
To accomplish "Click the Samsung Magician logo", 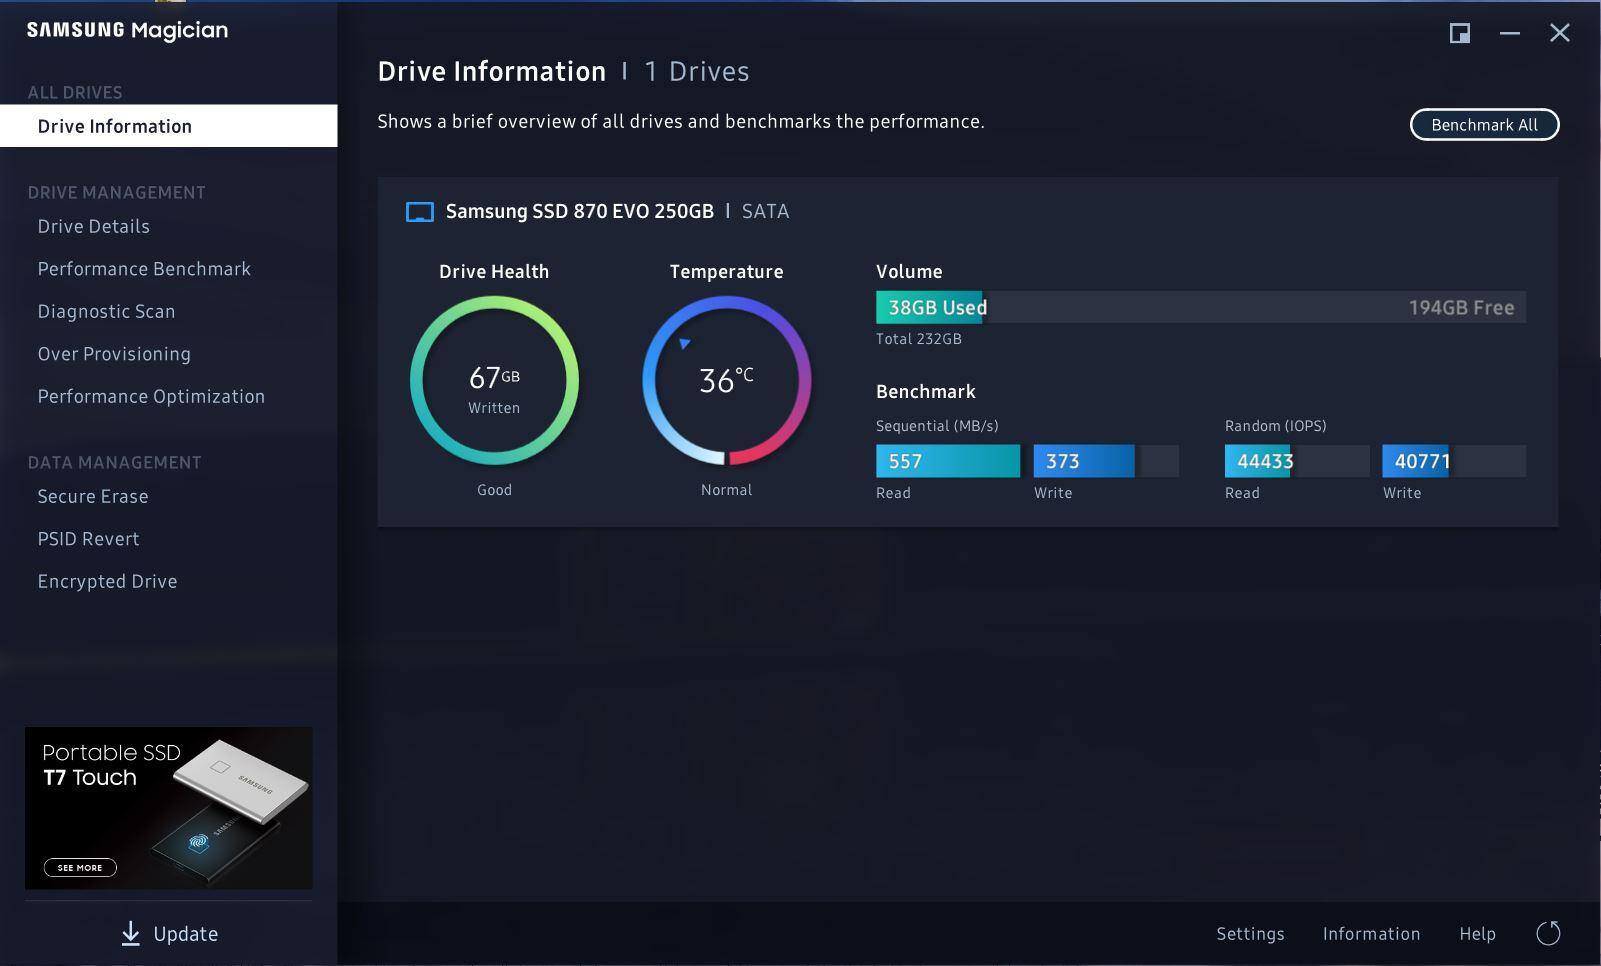I will (x=127, y=31).
